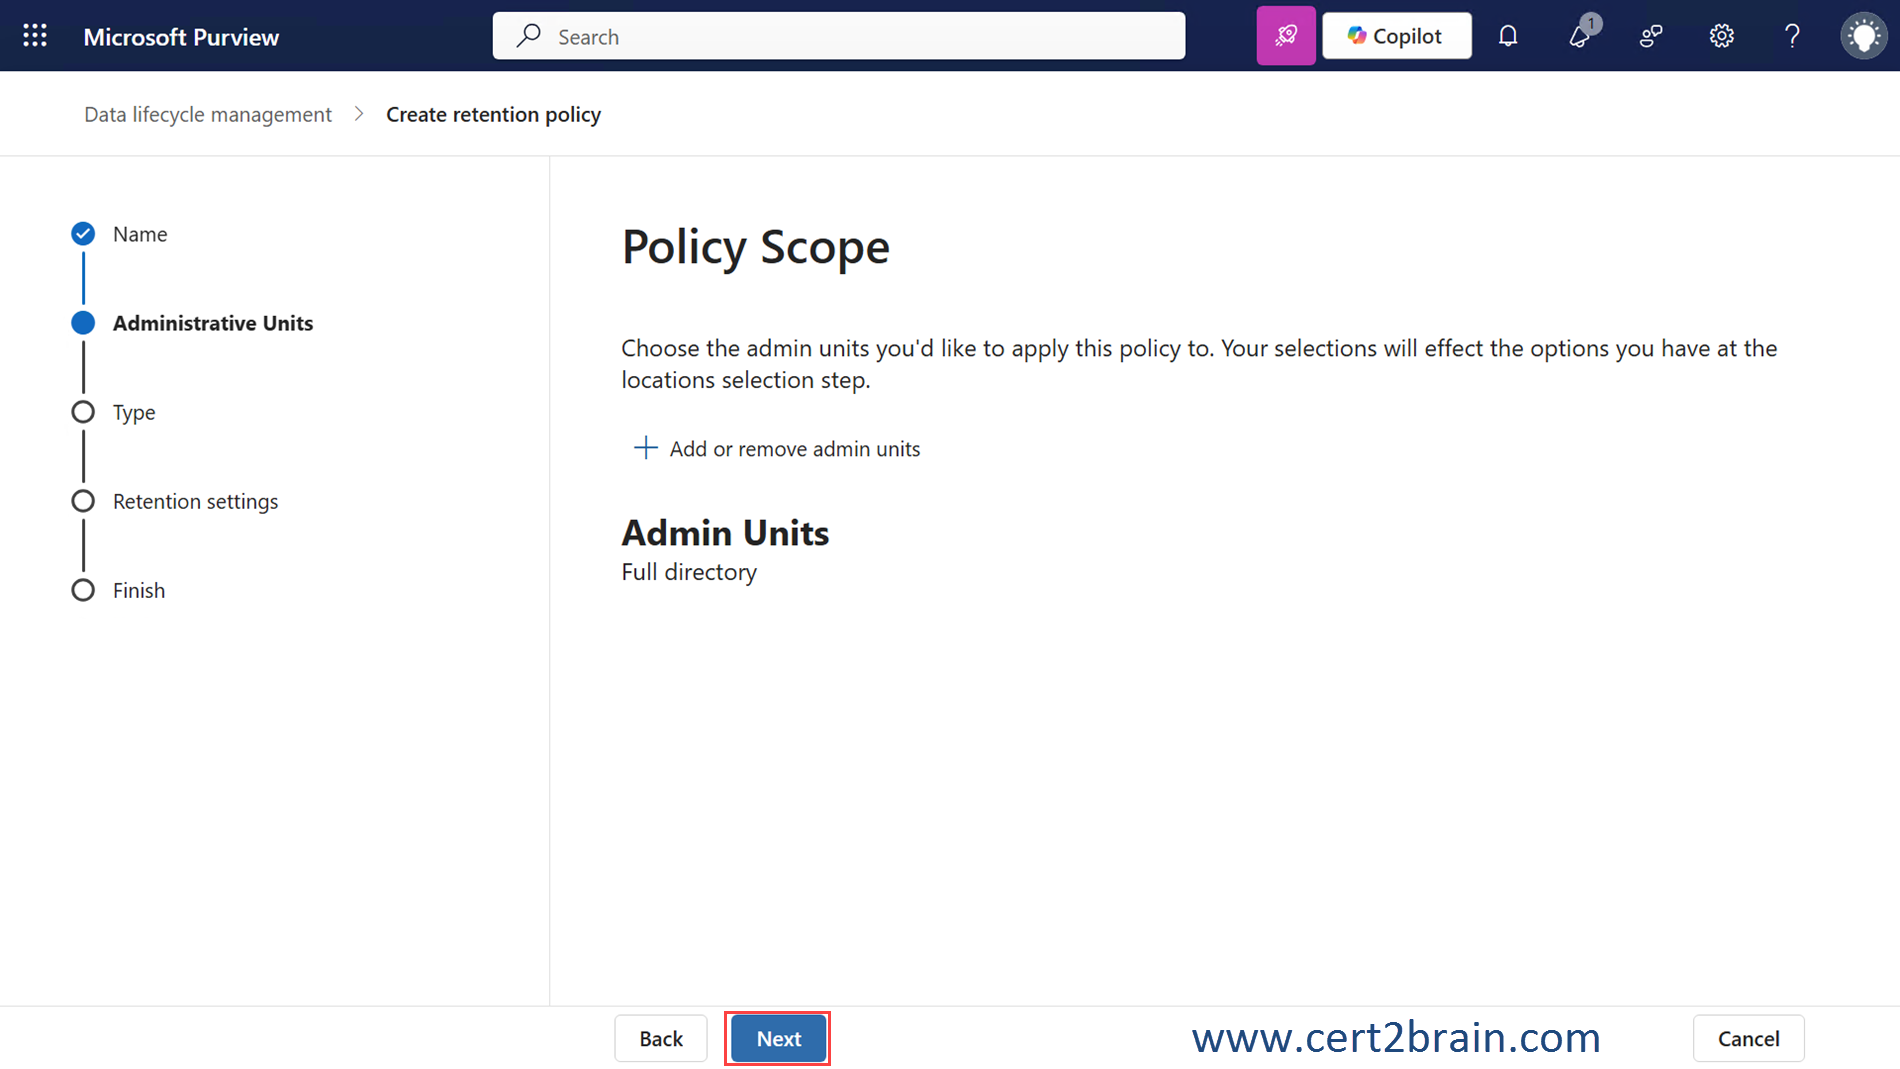Open the account profile avatar
The height and width of the screenshot is (1069, 1900).
coord(1863,36)
